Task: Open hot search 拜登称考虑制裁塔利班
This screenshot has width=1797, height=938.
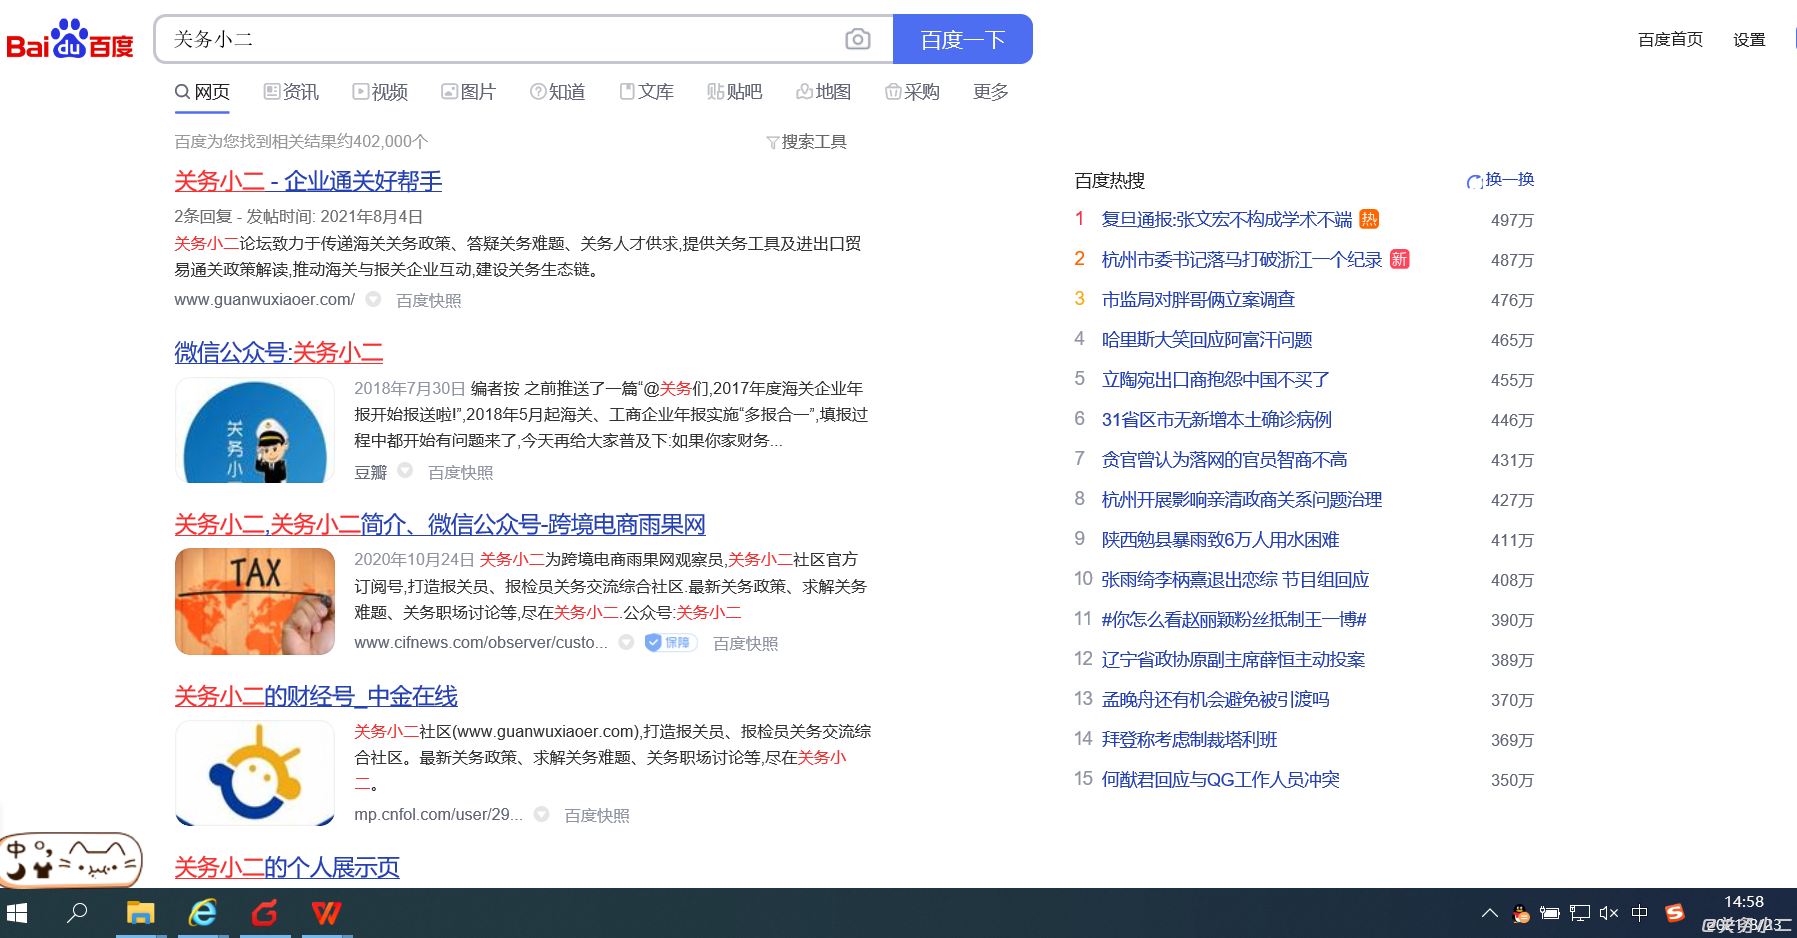Action: click(x=1189, y=740)
